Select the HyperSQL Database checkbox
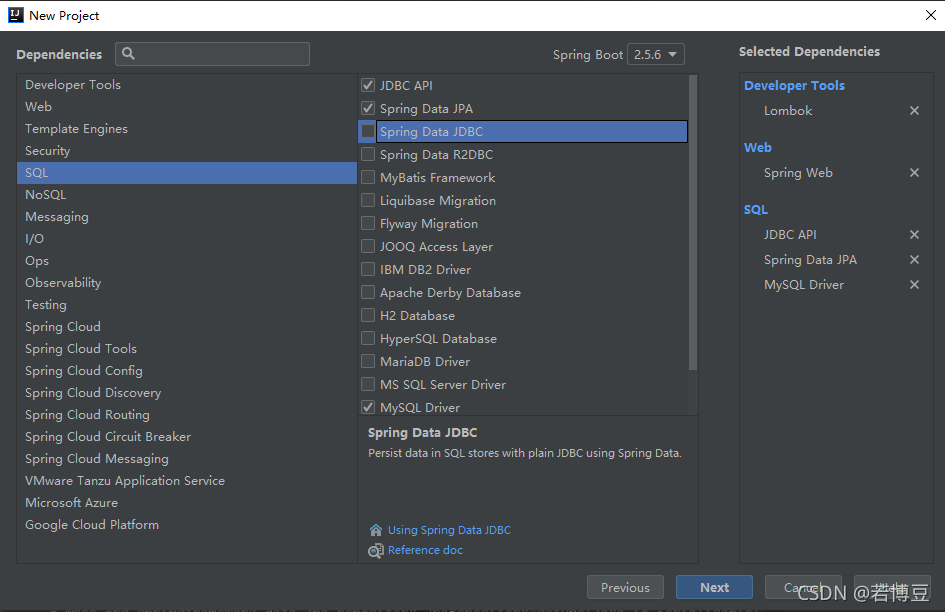This screenshot has width=945, height=612. (368, 338)
